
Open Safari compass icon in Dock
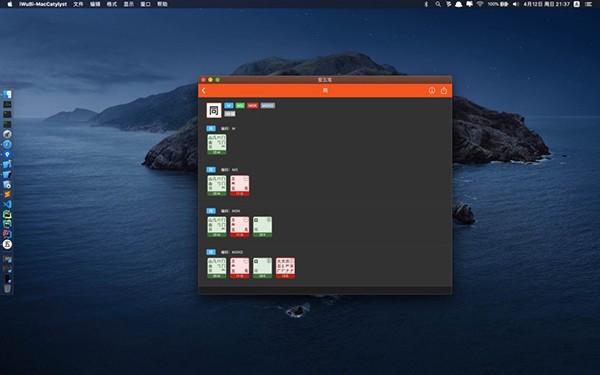[7, 144]
